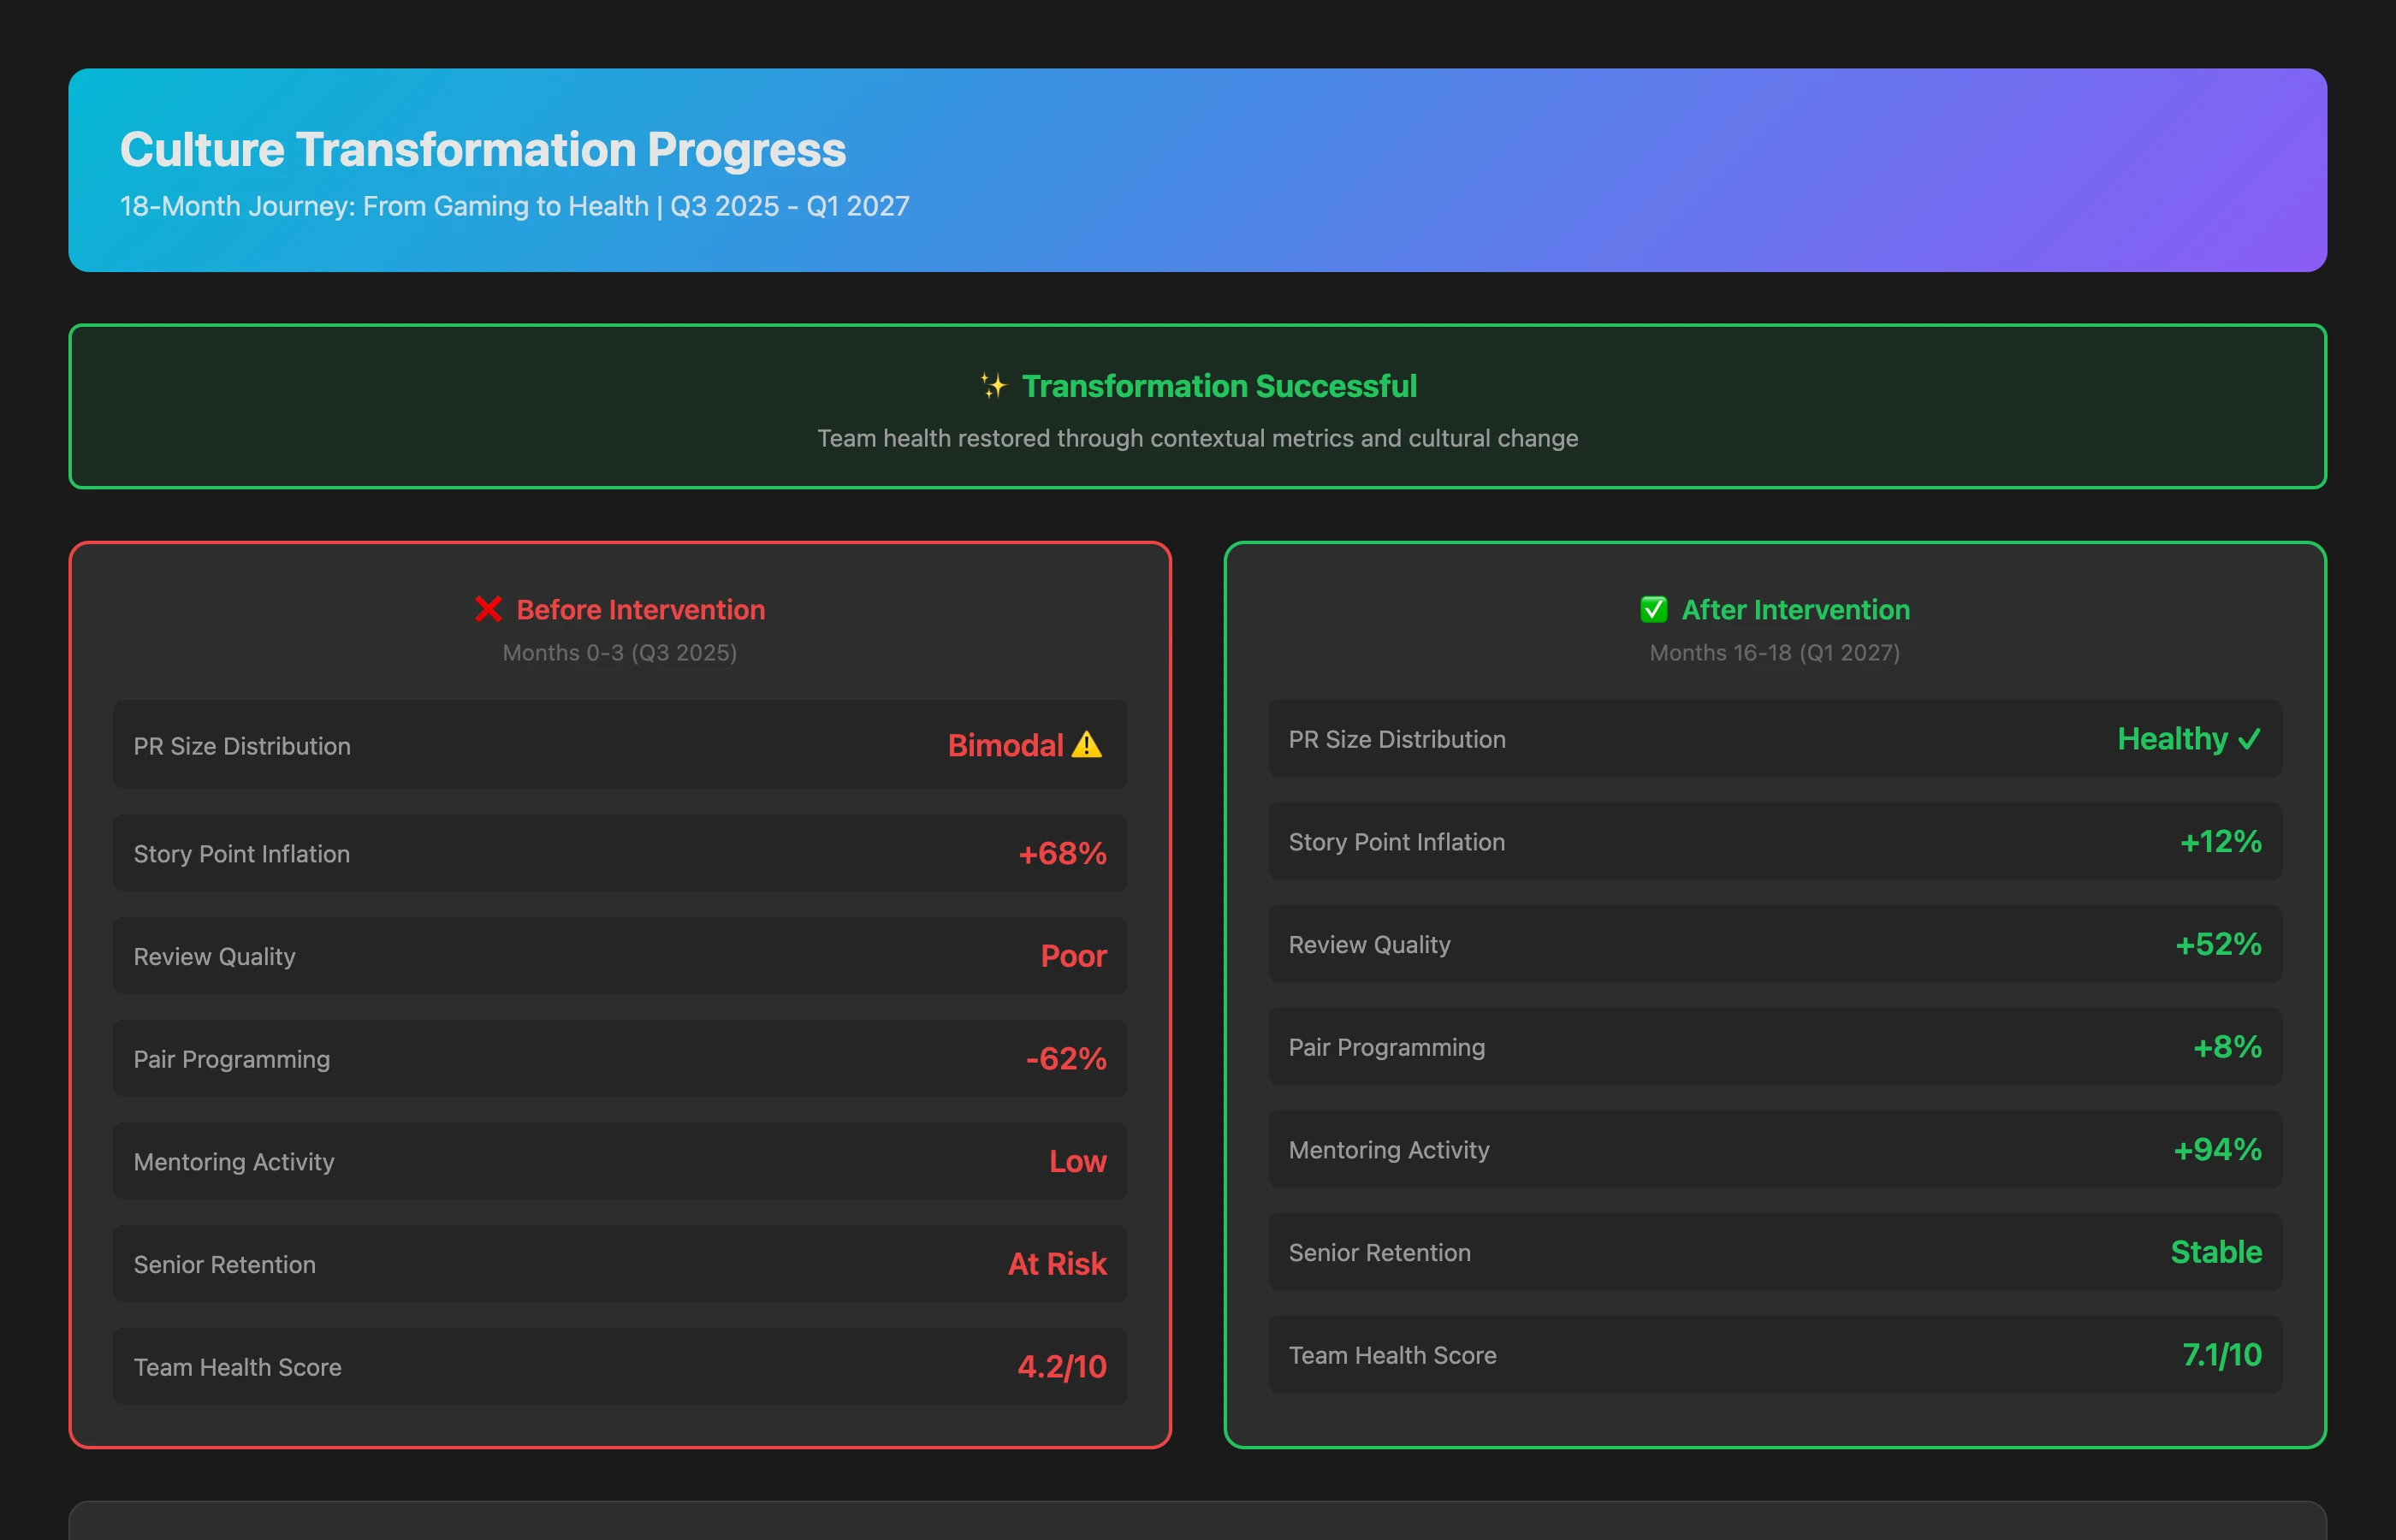The width and height of the screenshot is (2396, 1540).
Task: Click the +8% Pair Programming value
Action: pos(2228,1046)
